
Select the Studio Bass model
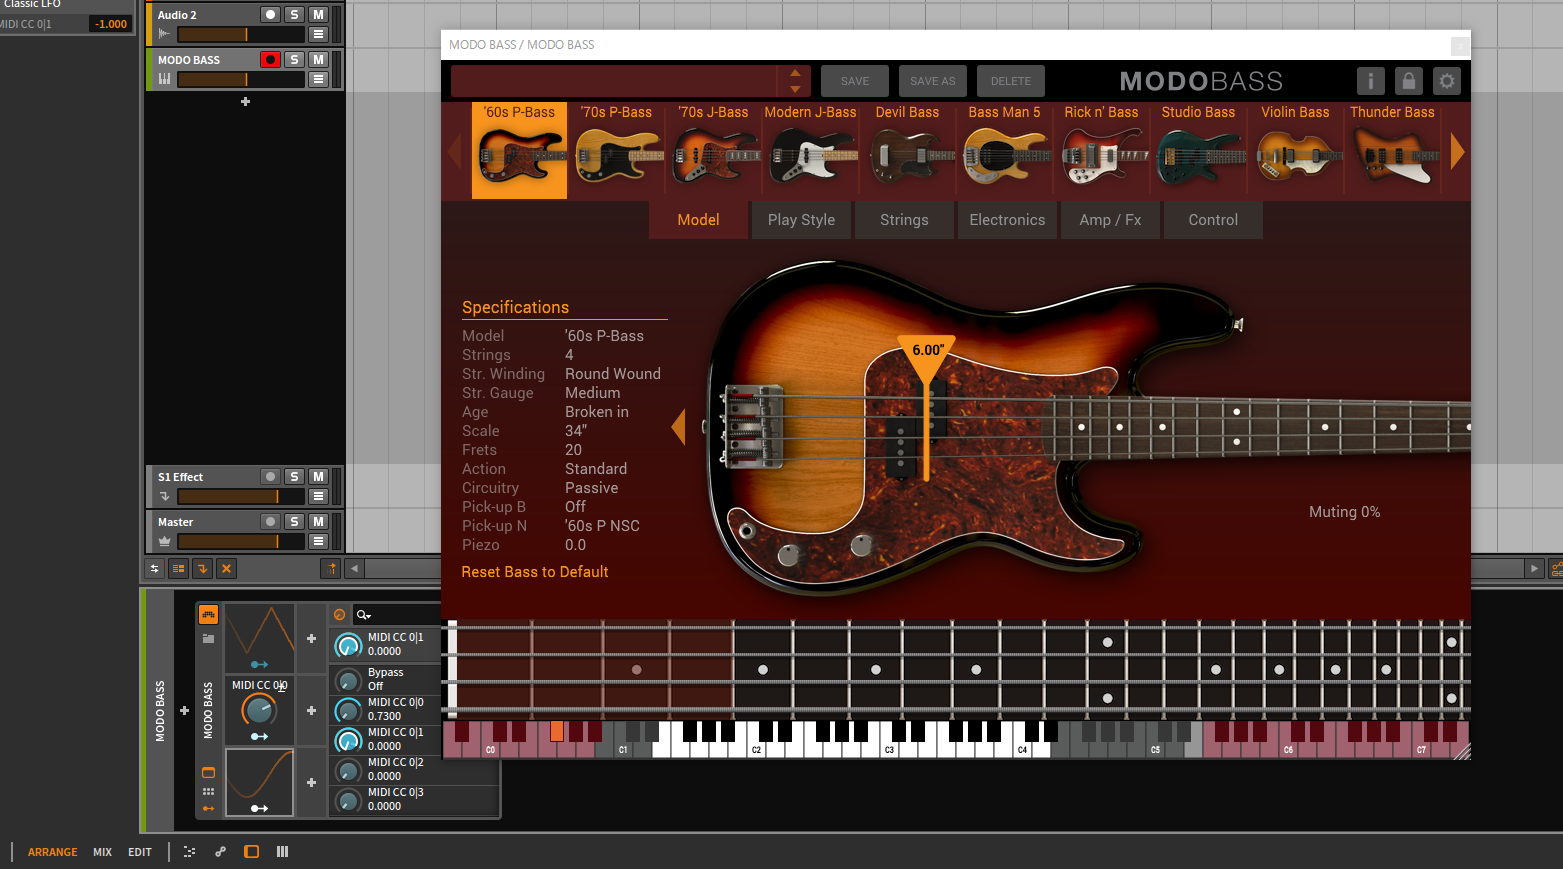[1198, 150]
